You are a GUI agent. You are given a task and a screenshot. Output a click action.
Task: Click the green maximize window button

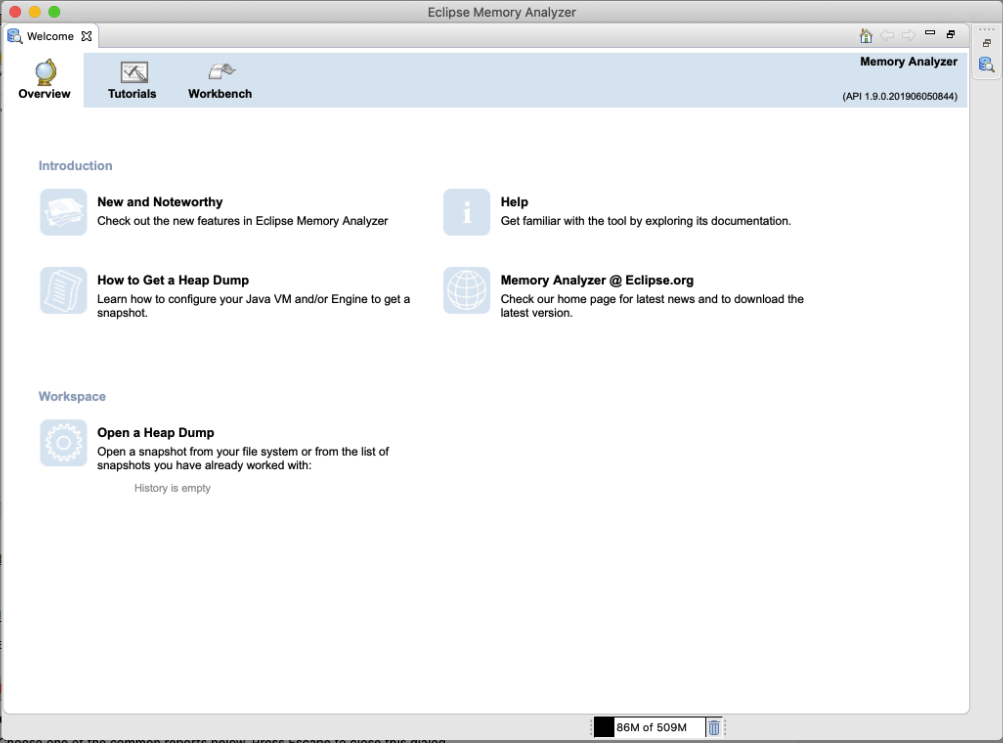(x=54, y=12)
